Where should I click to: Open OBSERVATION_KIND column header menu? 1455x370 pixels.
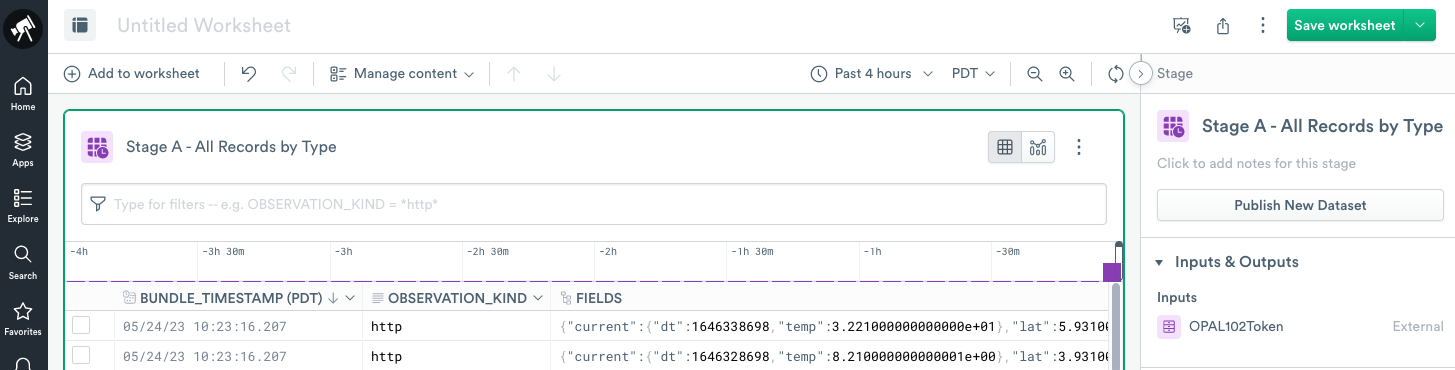[x=538, y=298]
